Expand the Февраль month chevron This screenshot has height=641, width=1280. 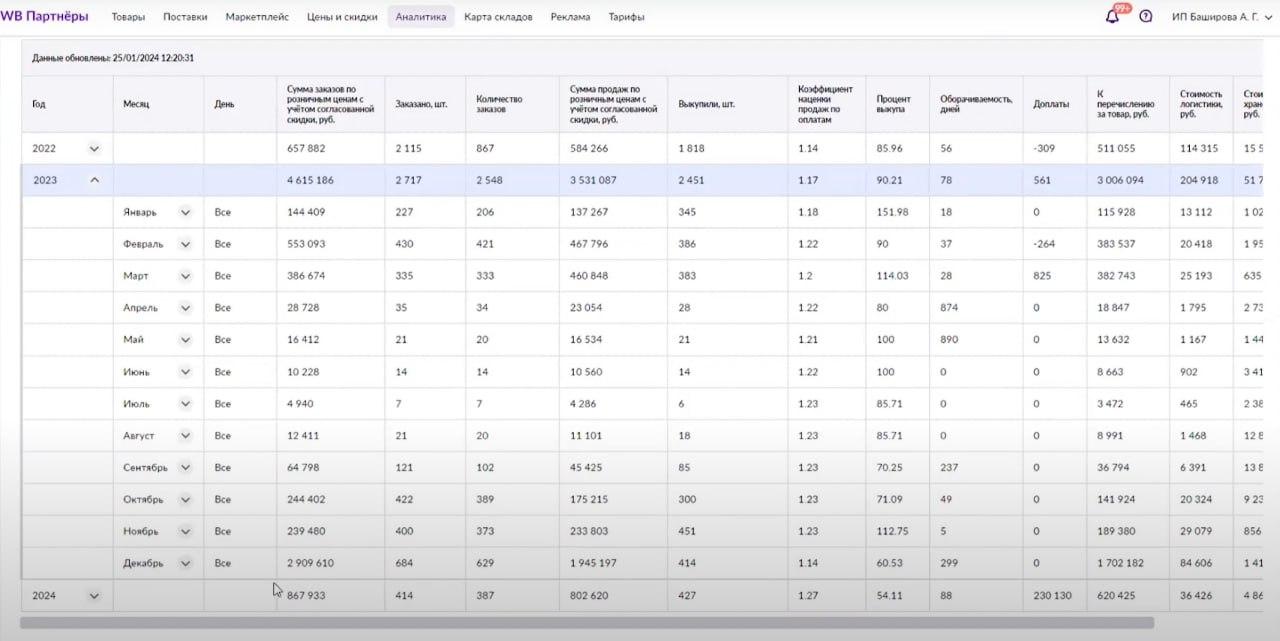click(185, 244)
